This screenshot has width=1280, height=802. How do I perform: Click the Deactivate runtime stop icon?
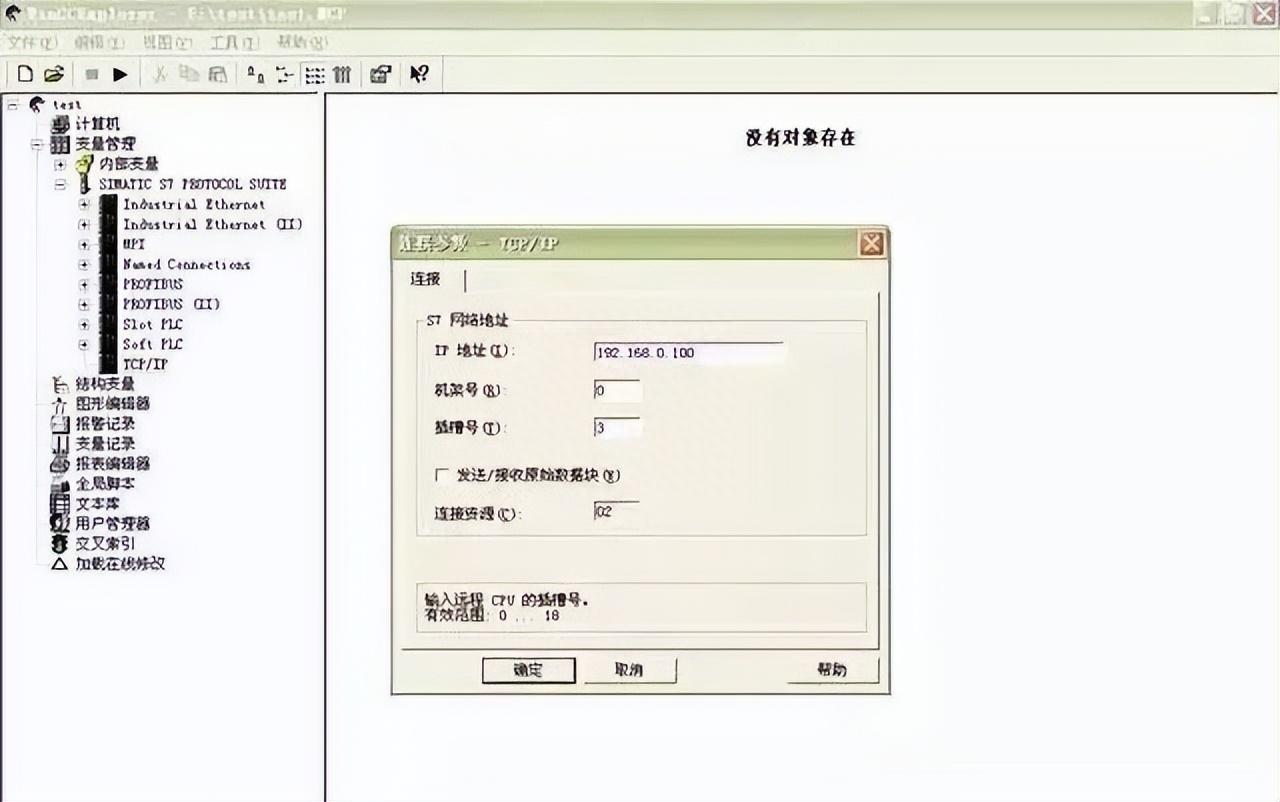pyautogui.click(x=92, y=74)
